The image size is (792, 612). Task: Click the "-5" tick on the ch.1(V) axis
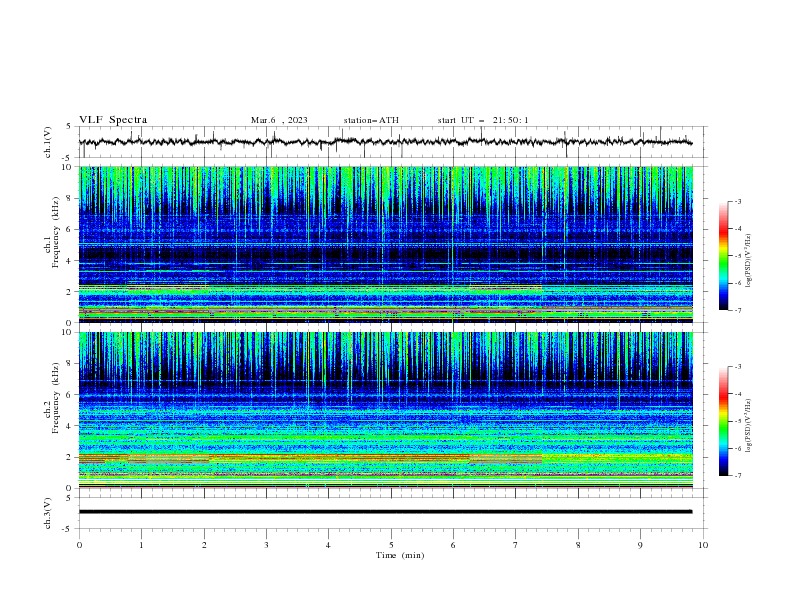[67, 158]
